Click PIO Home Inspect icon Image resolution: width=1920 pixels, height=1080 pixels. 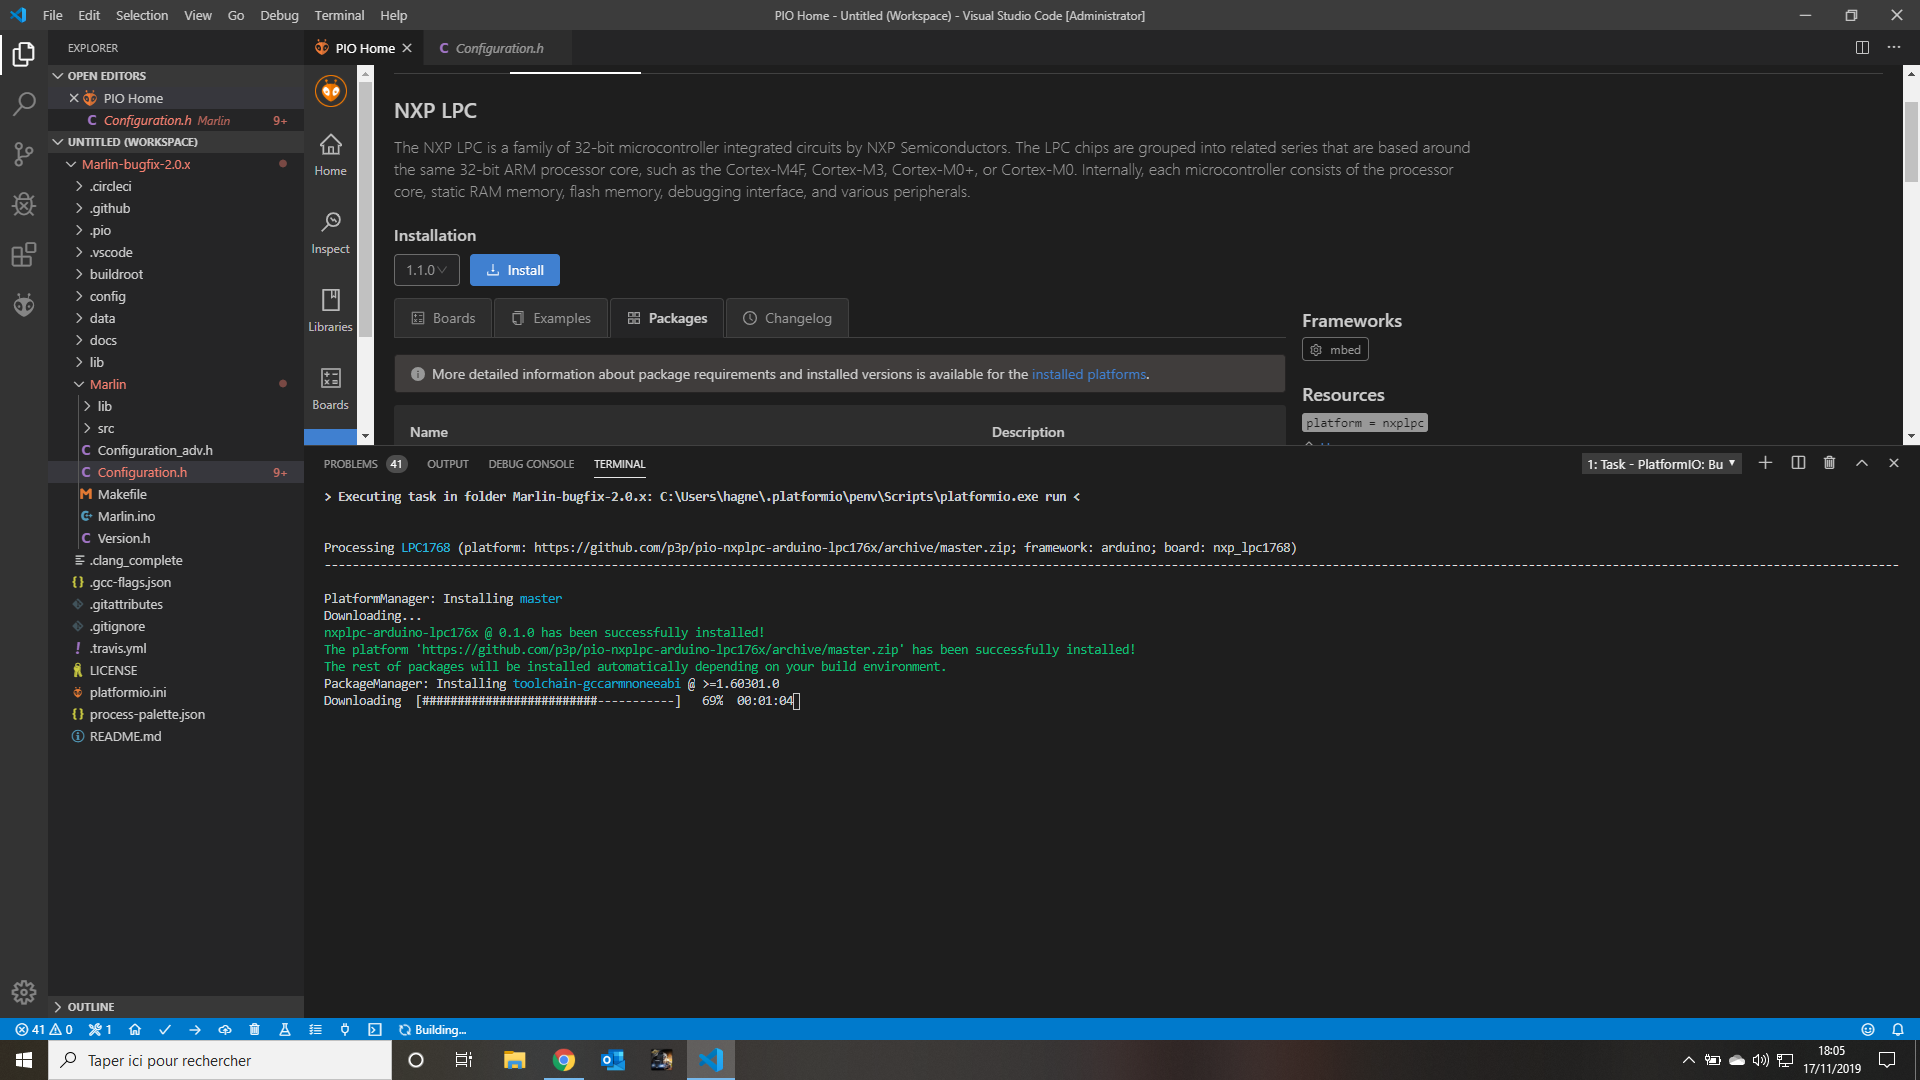click(330, 233)
